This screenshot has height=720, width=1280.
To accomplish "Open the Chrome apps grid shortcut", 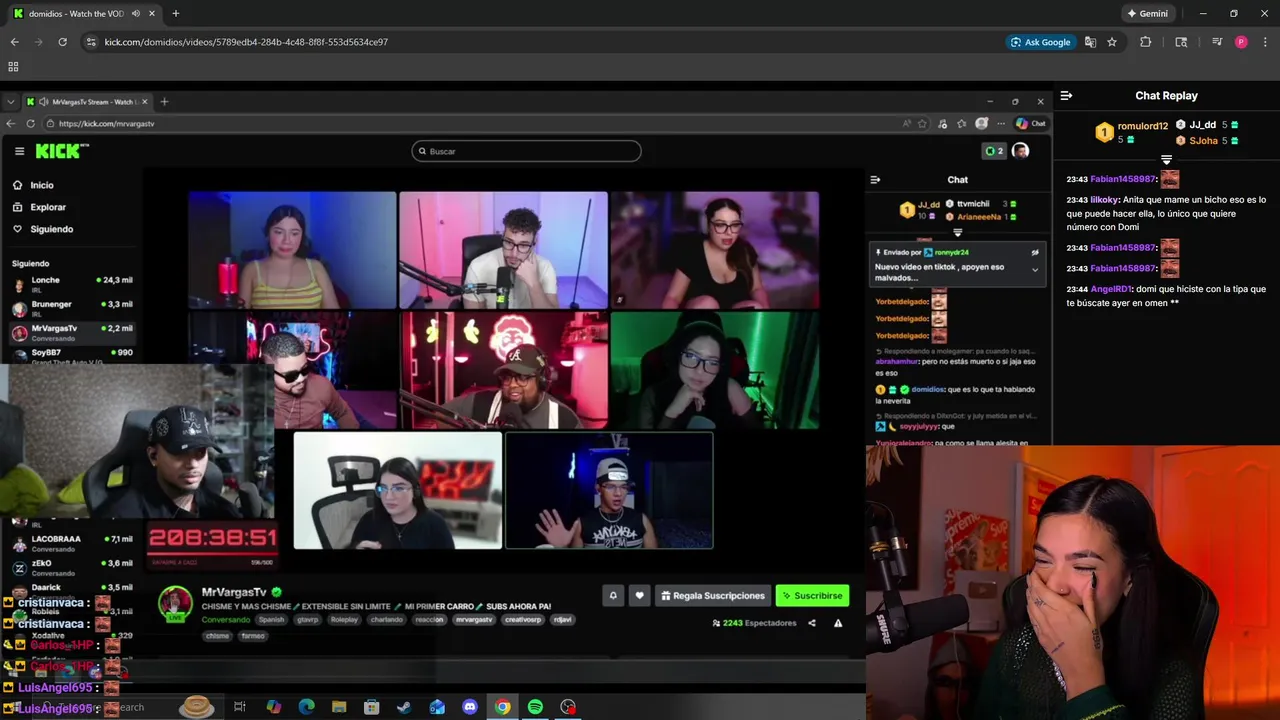I will coord(13,67).
